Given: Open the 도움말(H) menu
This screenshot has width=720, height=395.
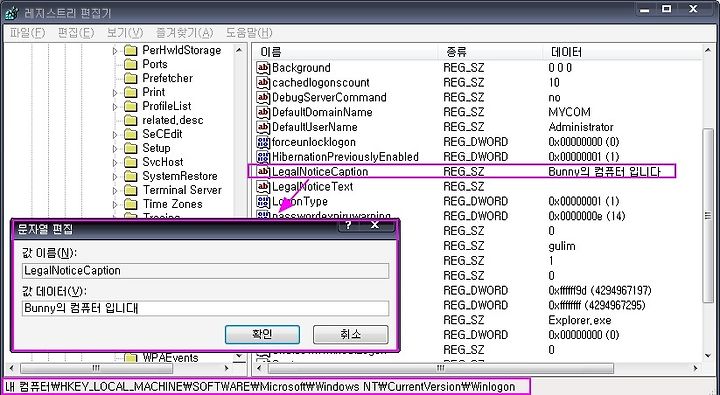Looking at the screenshot, I should point(249,33).
